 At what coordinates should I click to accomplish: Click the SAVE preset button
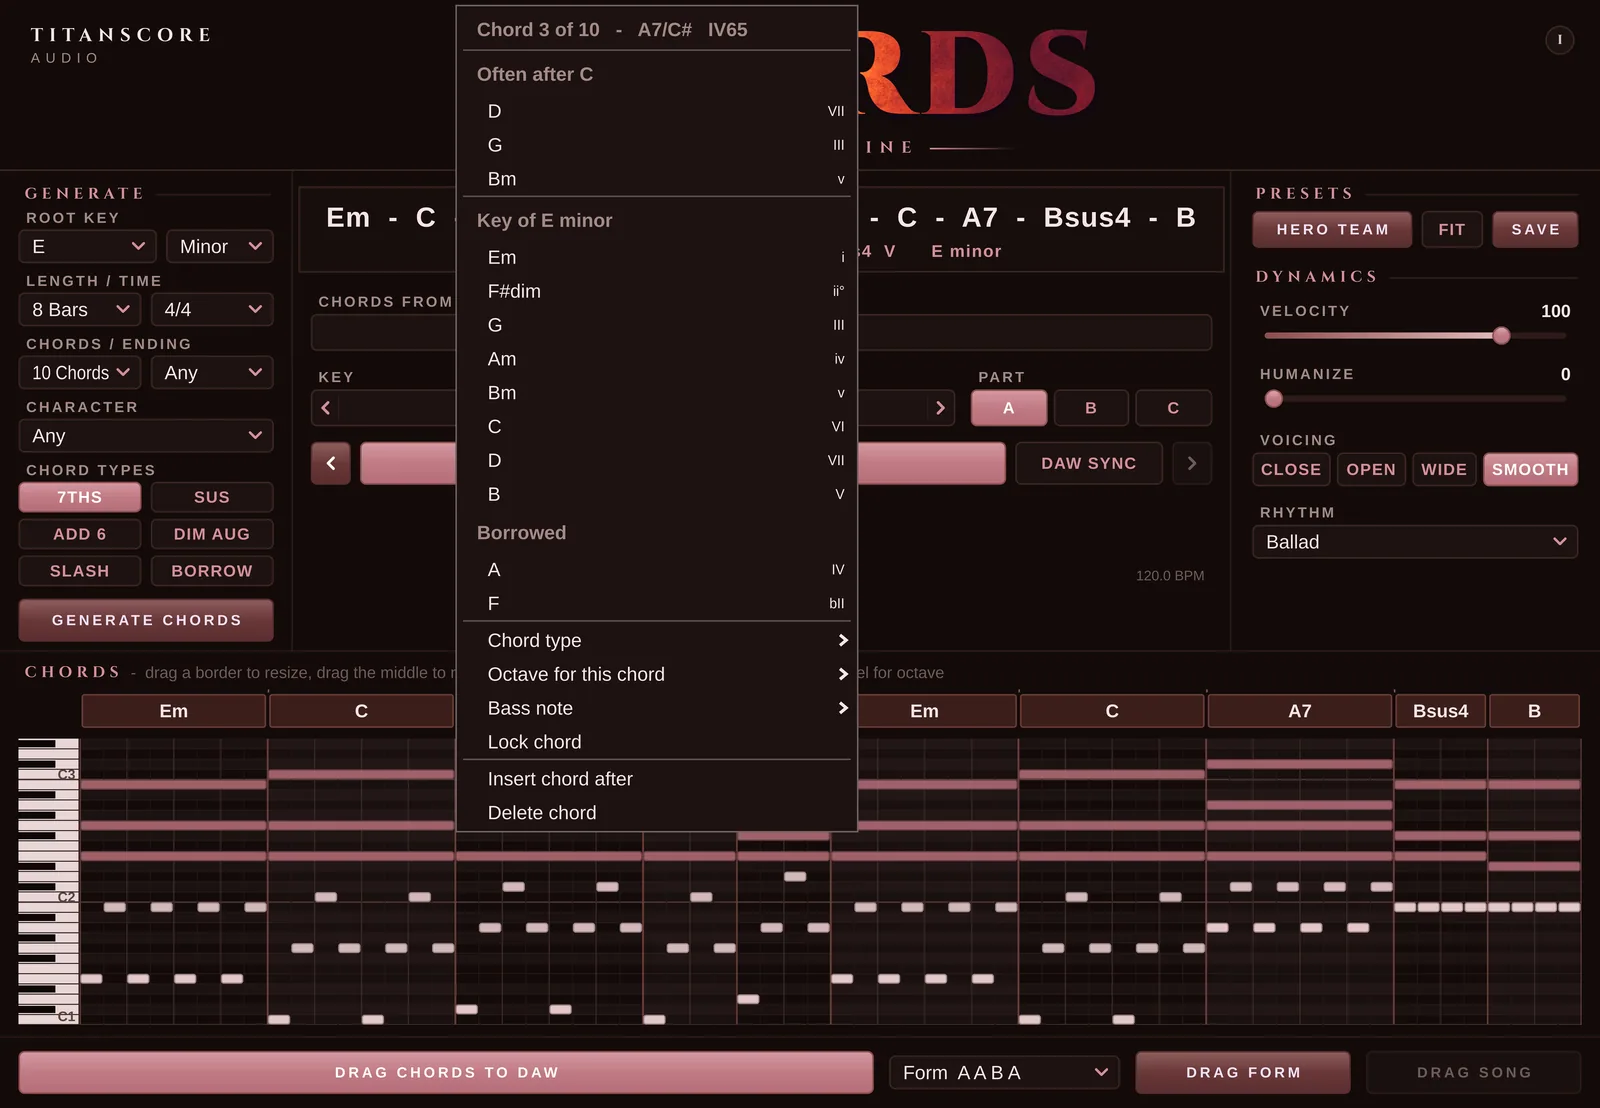pos(1535,229)
